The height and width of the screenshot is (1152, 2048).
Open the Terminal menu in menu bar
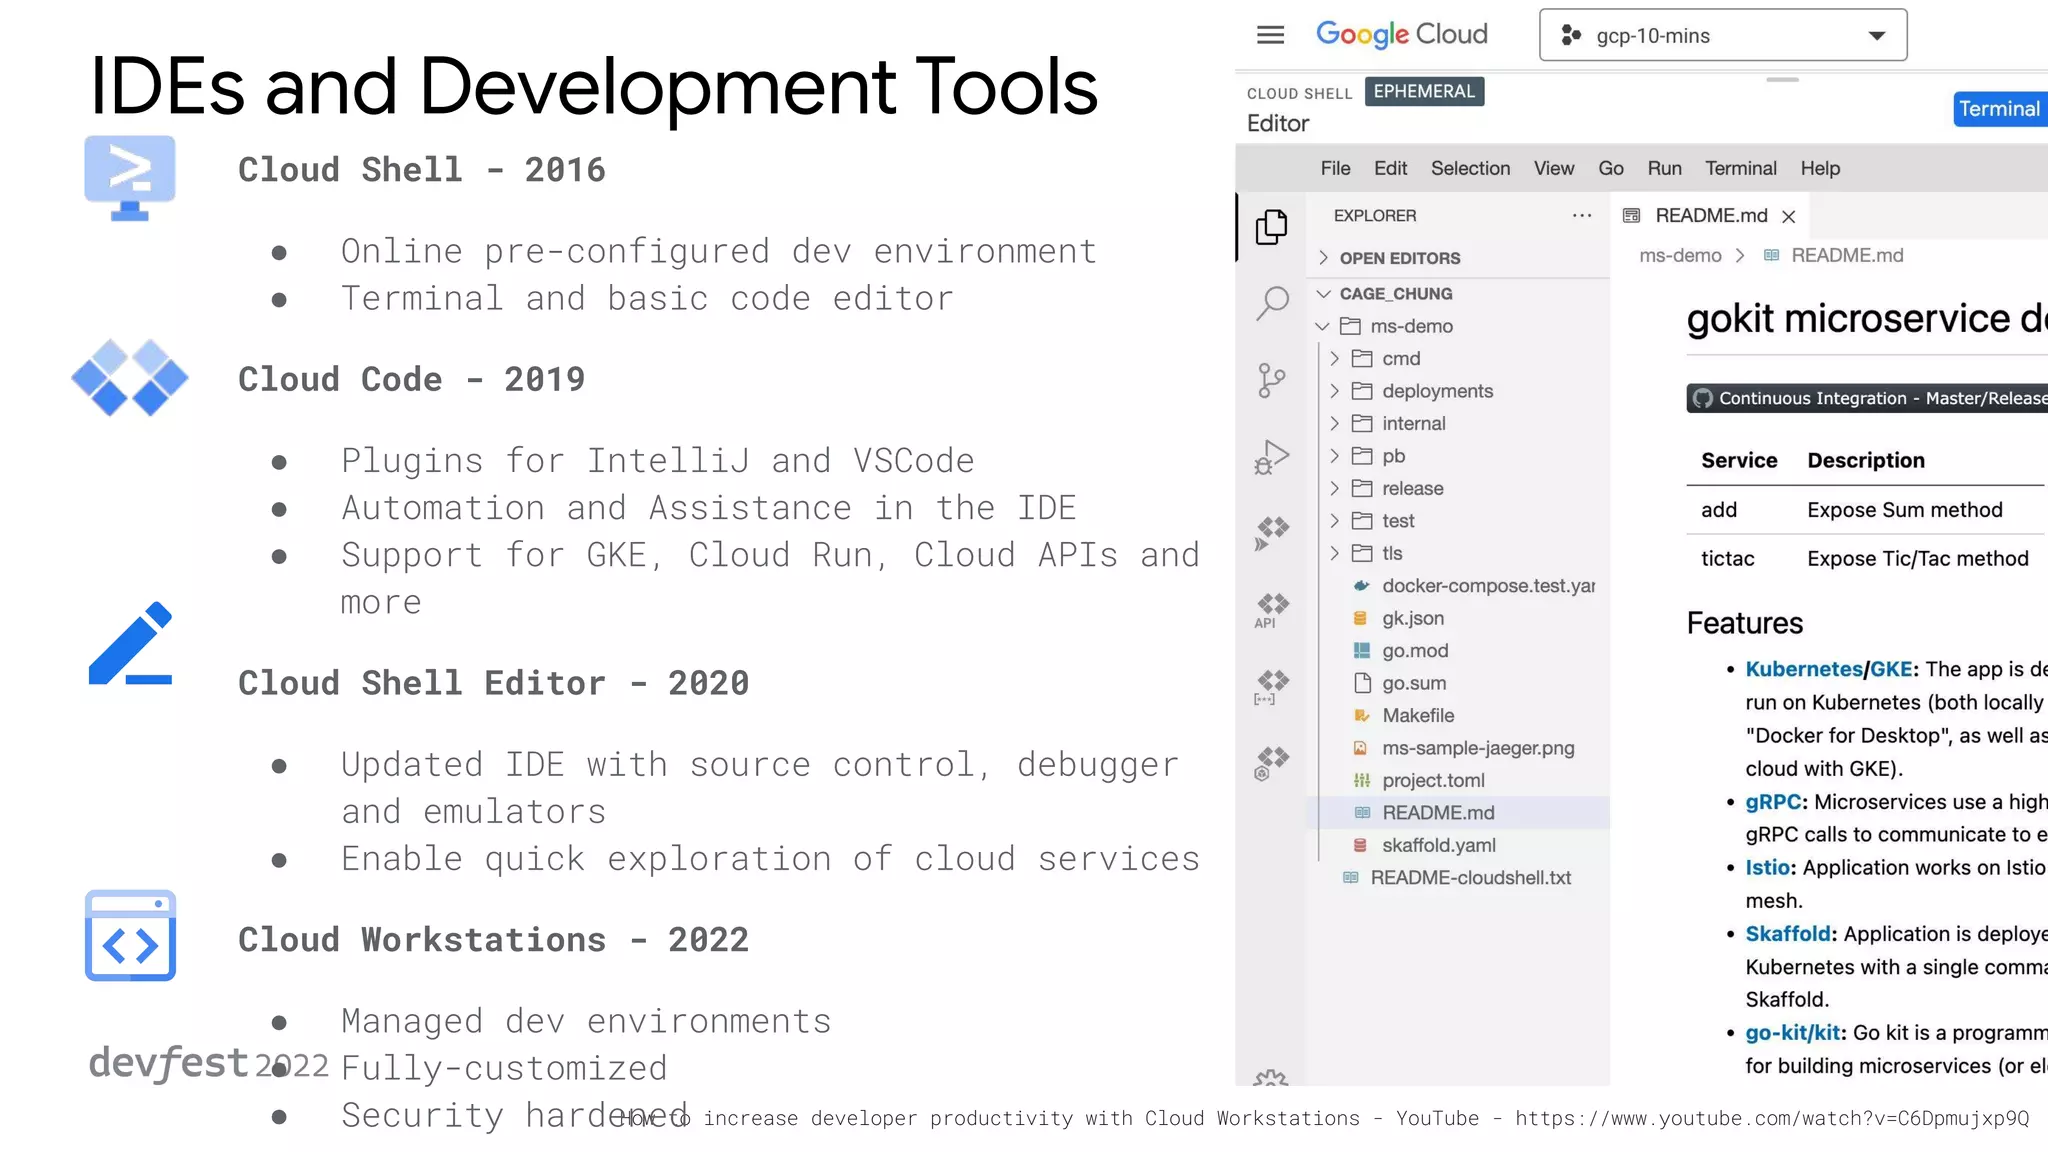(x=1741, y=168)
